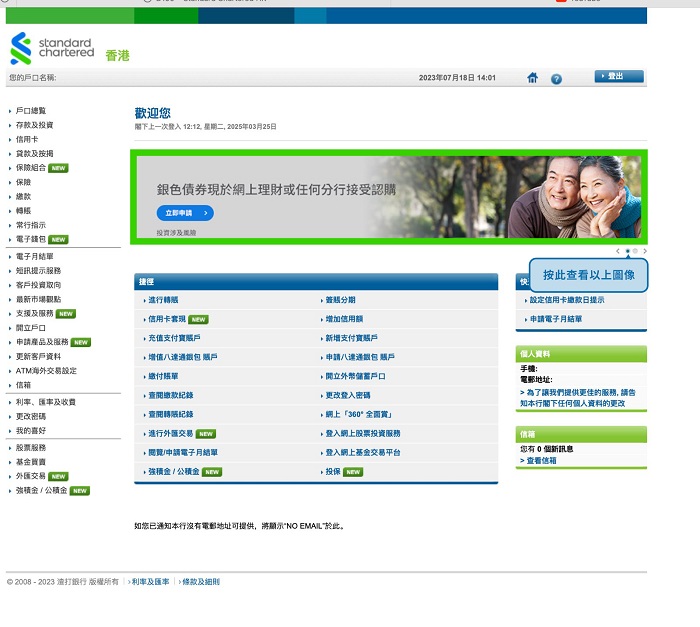Select the first carousel dot indicator
This screenshot has width=700, height=627.
(627, 251)
